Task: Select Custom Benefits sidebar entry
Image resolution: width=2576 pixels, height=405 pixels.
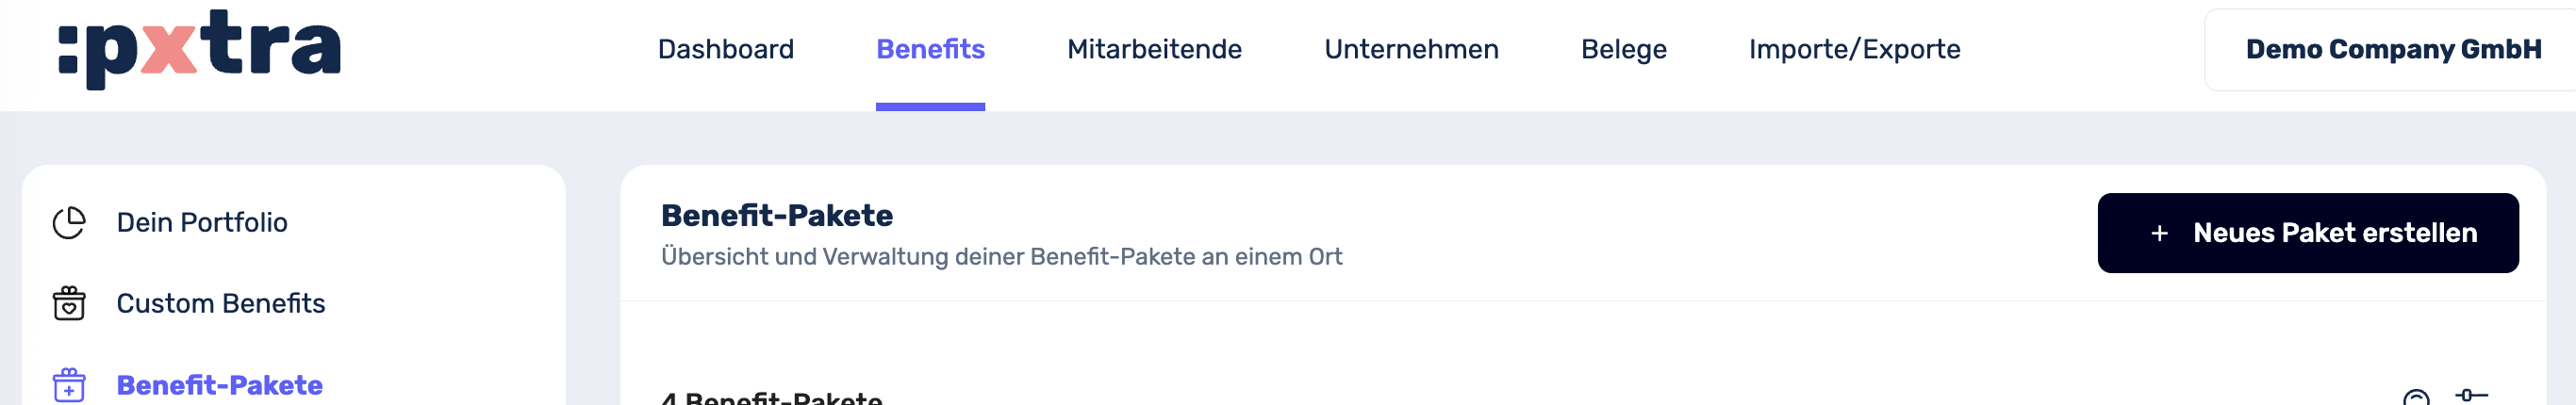Action: [x=221, y=303]
